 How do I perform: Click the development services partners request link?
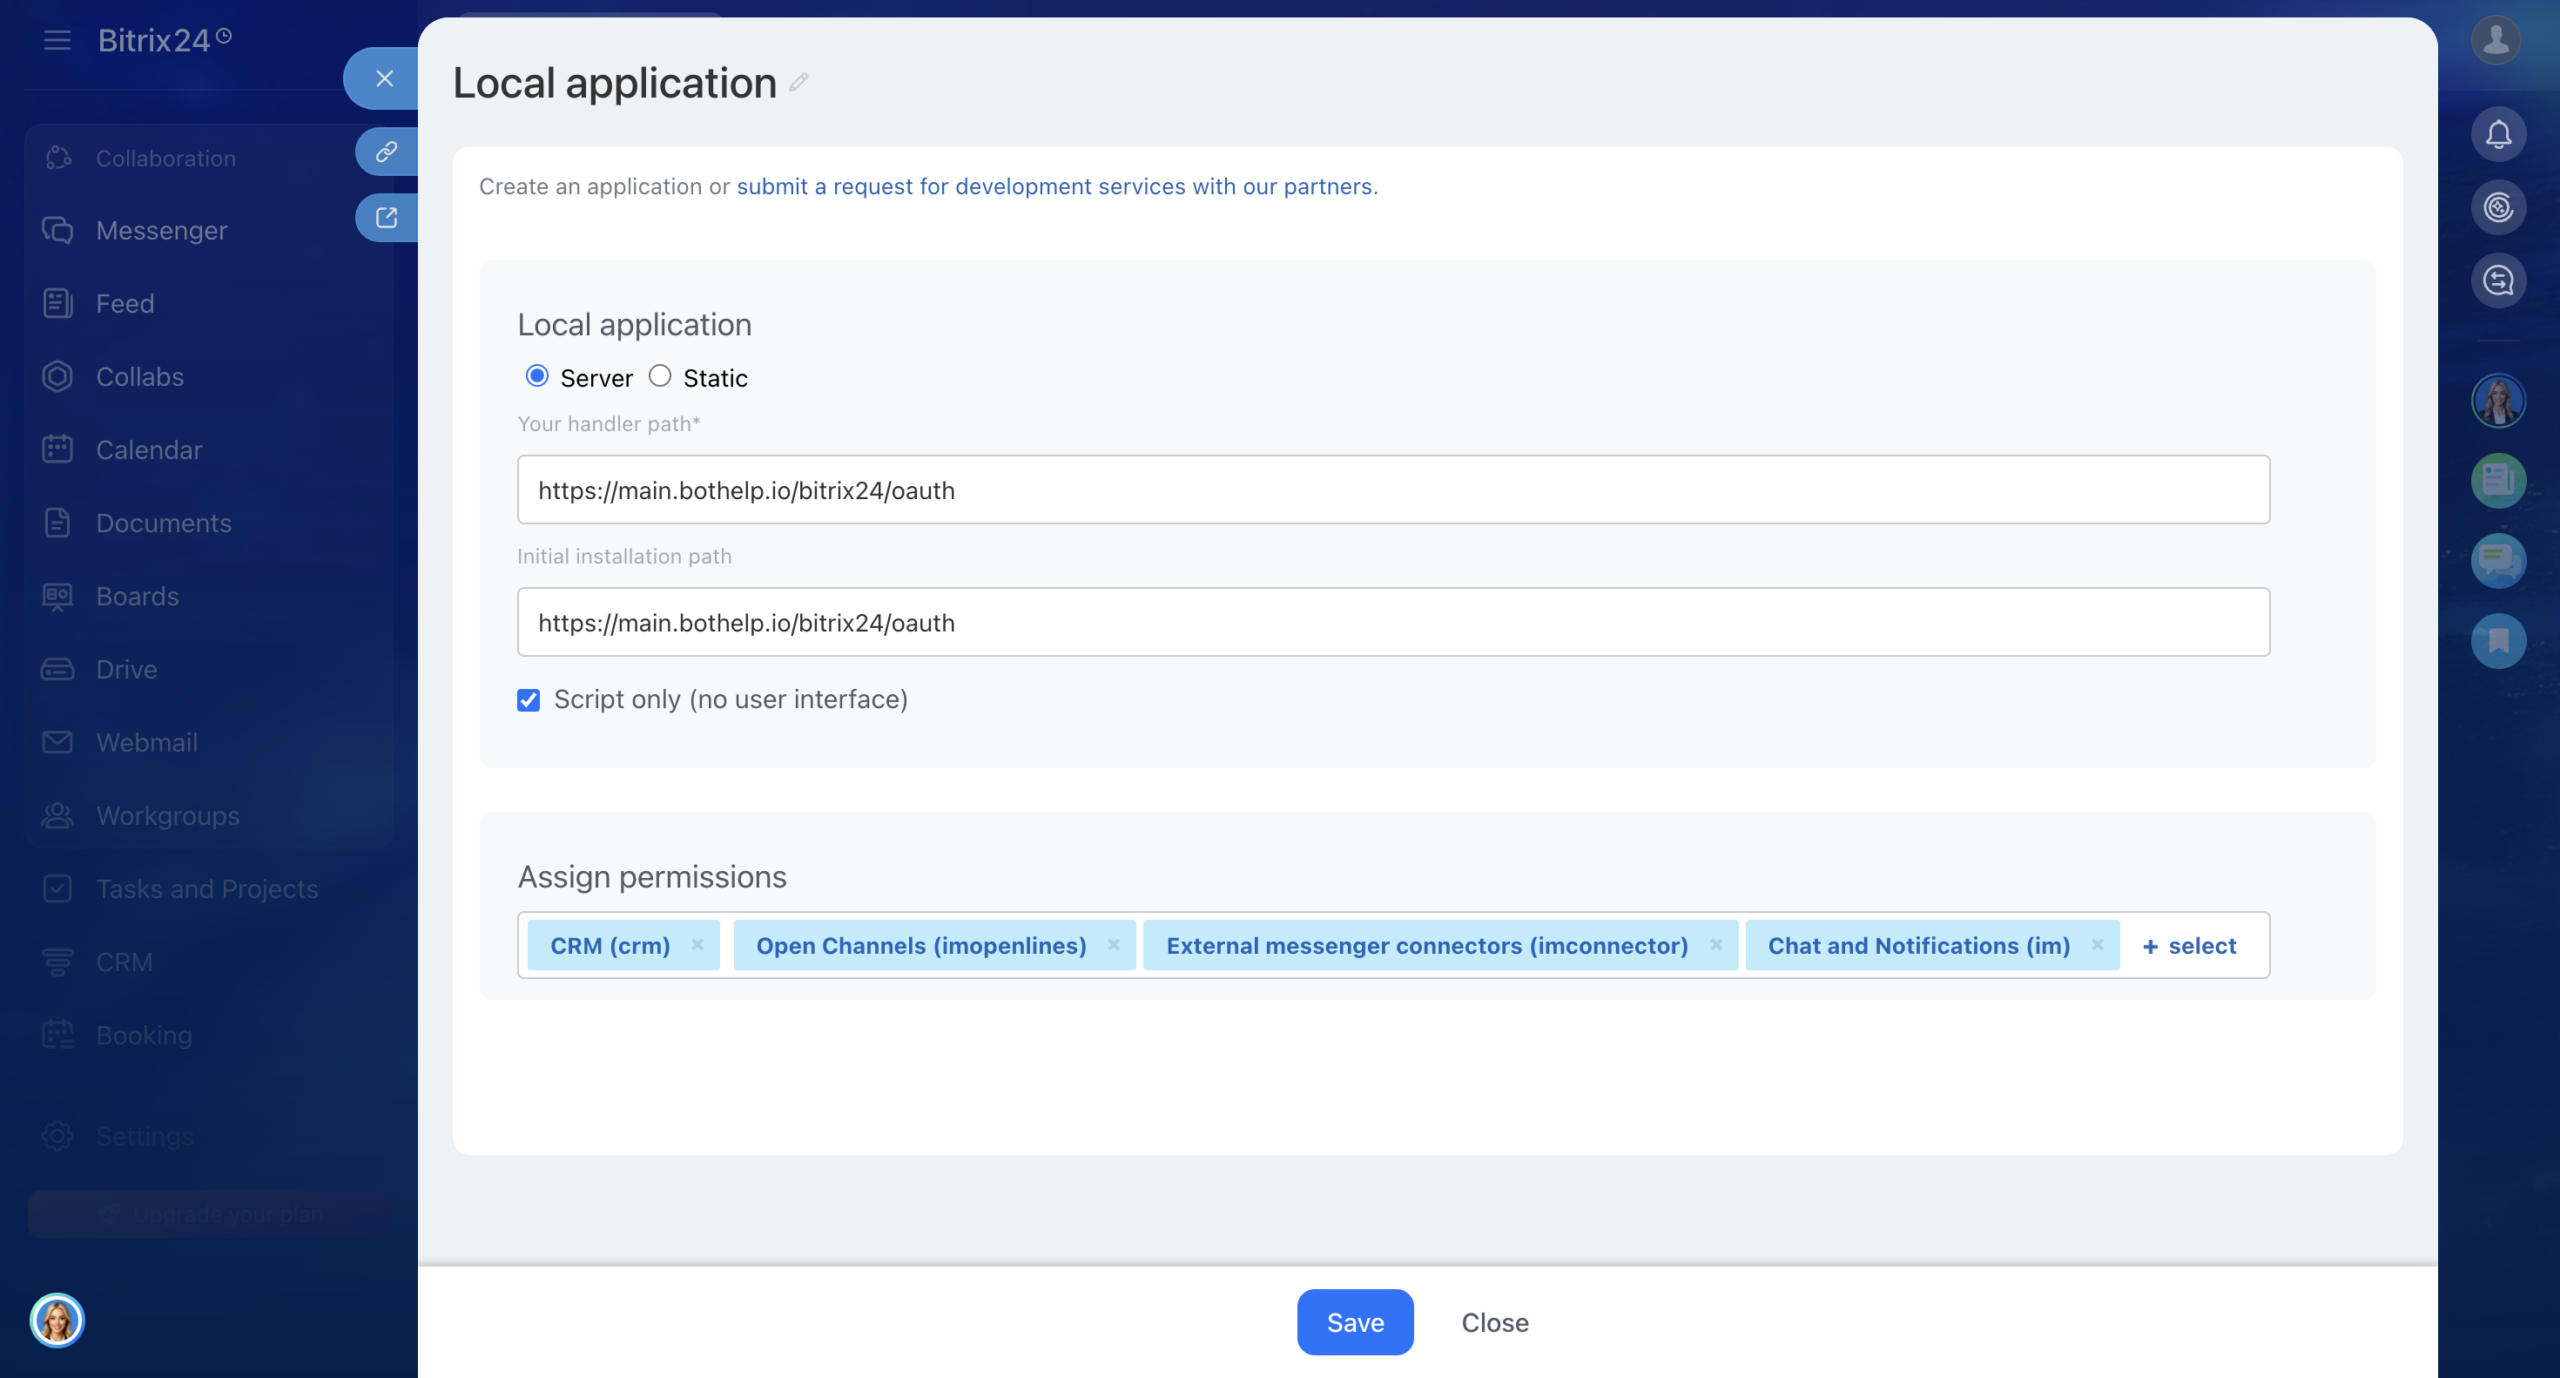coord(1054,186)
